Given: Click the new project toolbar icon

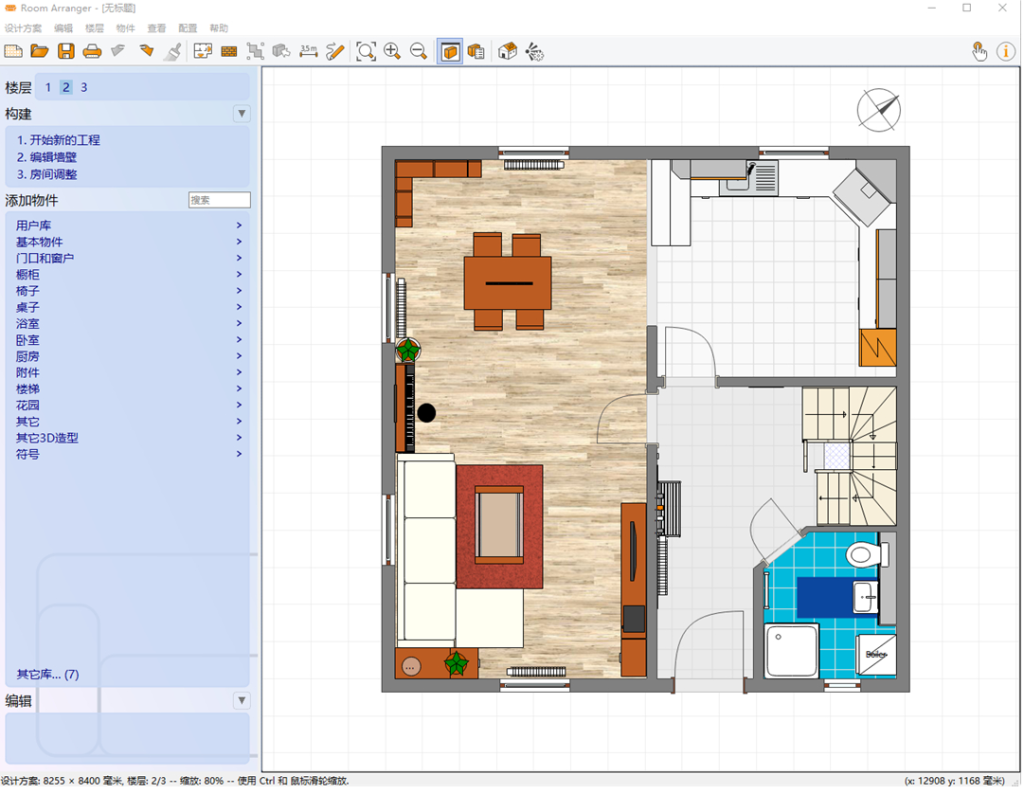Looking at the screenshot, I should 14,52.
